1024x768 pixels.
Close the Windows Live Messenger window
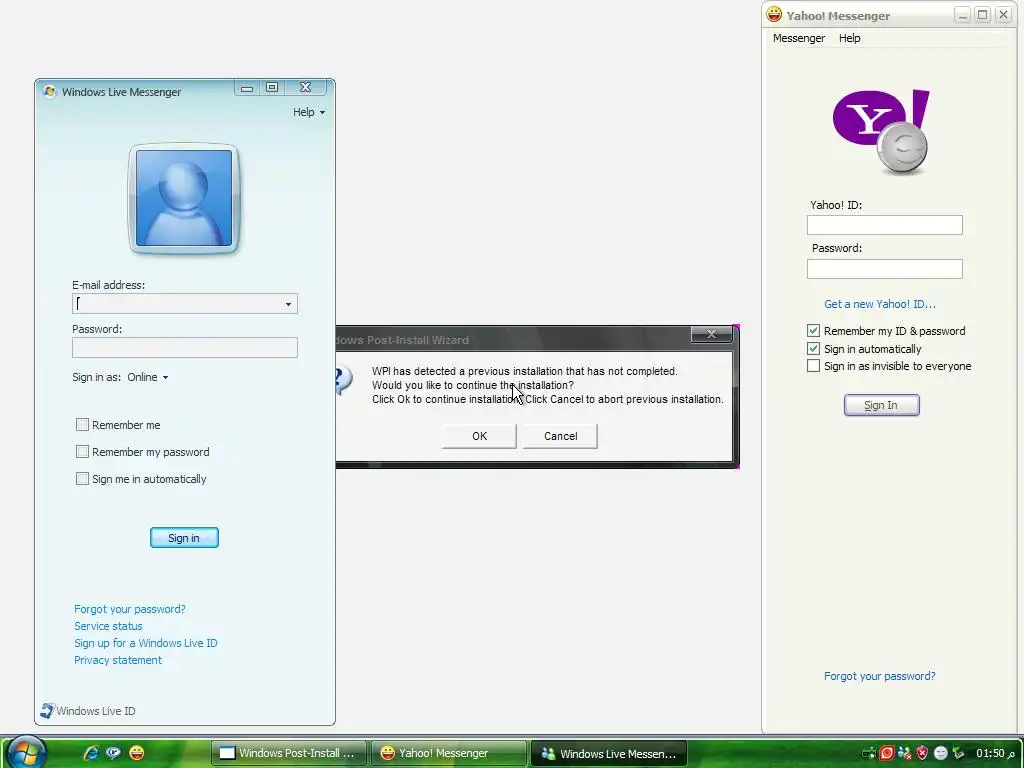(x=305, y=88)
